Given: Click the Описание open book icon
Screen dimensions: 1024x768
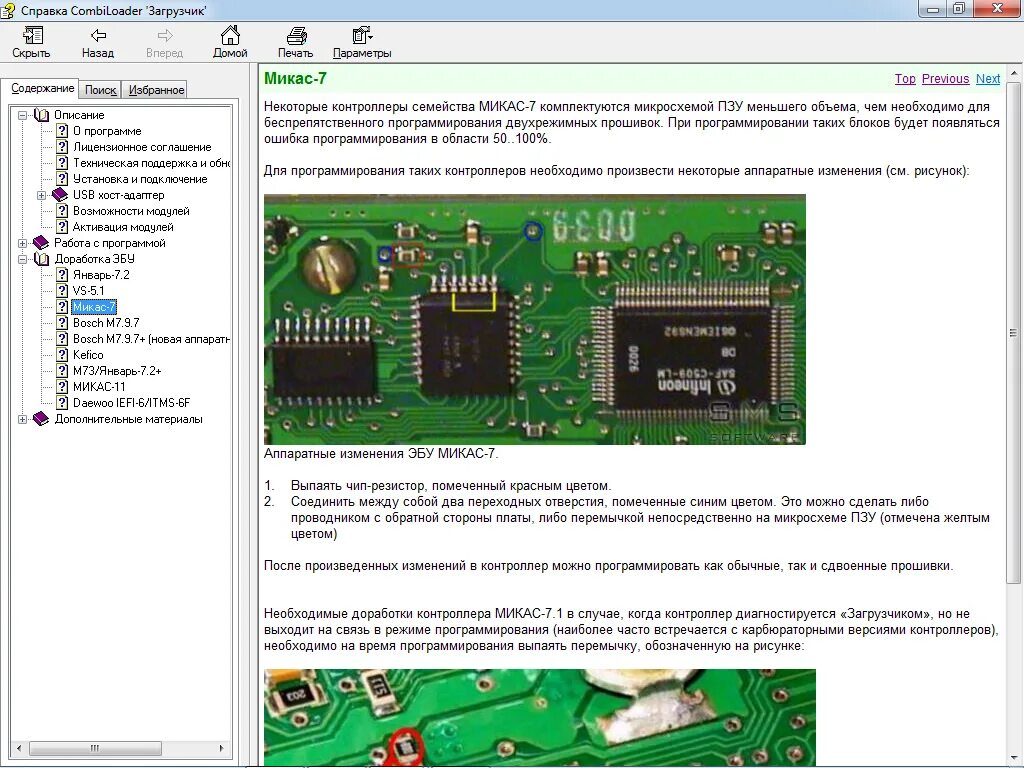Looking at the screenshot, I should point(41,115).
